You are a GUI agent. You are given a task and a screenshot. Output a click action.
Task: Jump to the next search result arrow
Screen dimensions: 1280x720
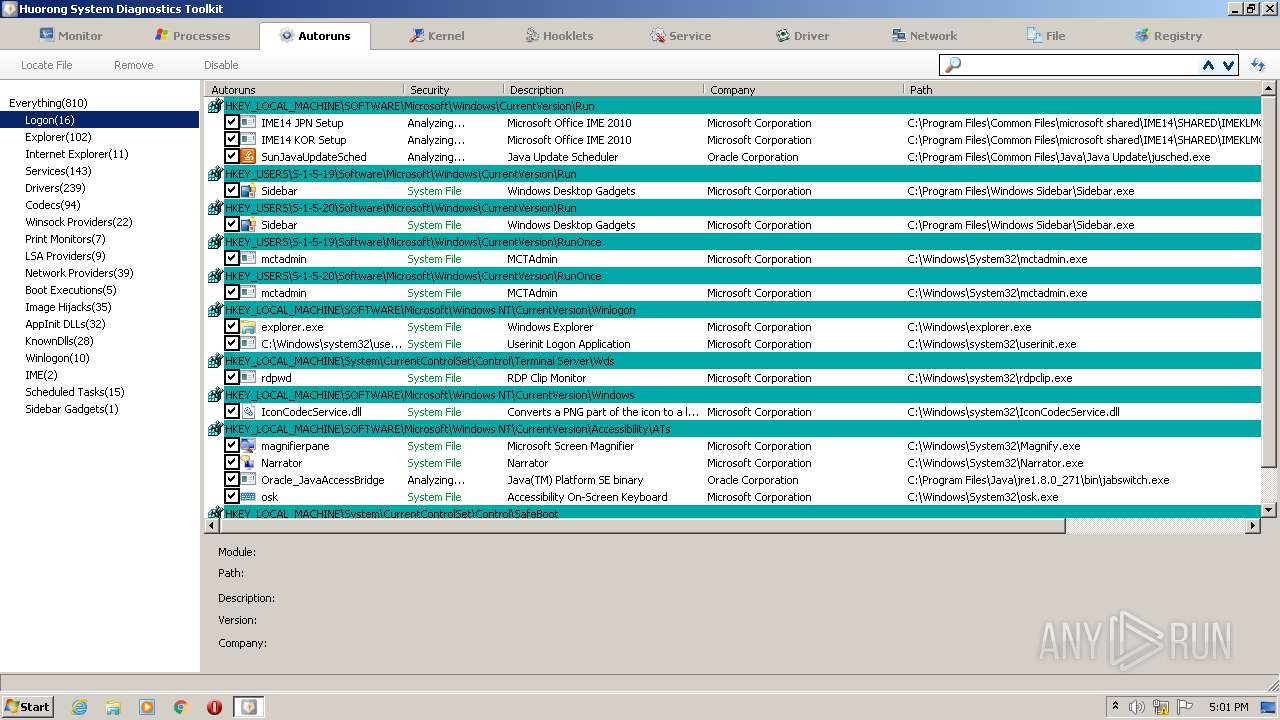coord(1229,65)
